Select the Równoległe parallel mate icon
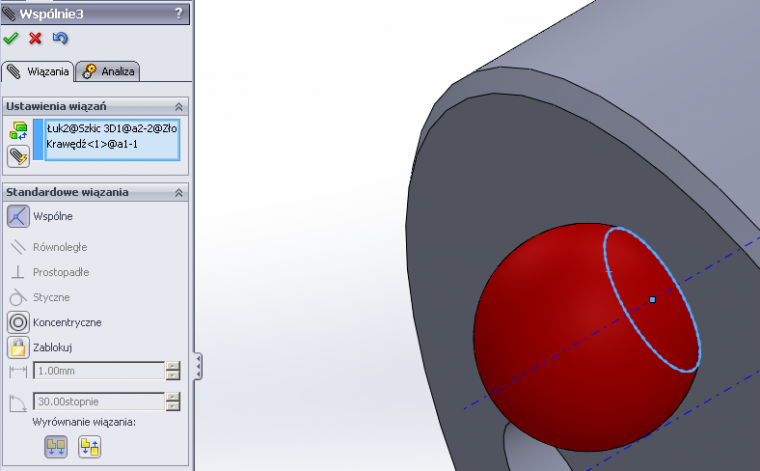Image resolution: width=760 pixels, height=471 pixels. [x=18, y=247]
